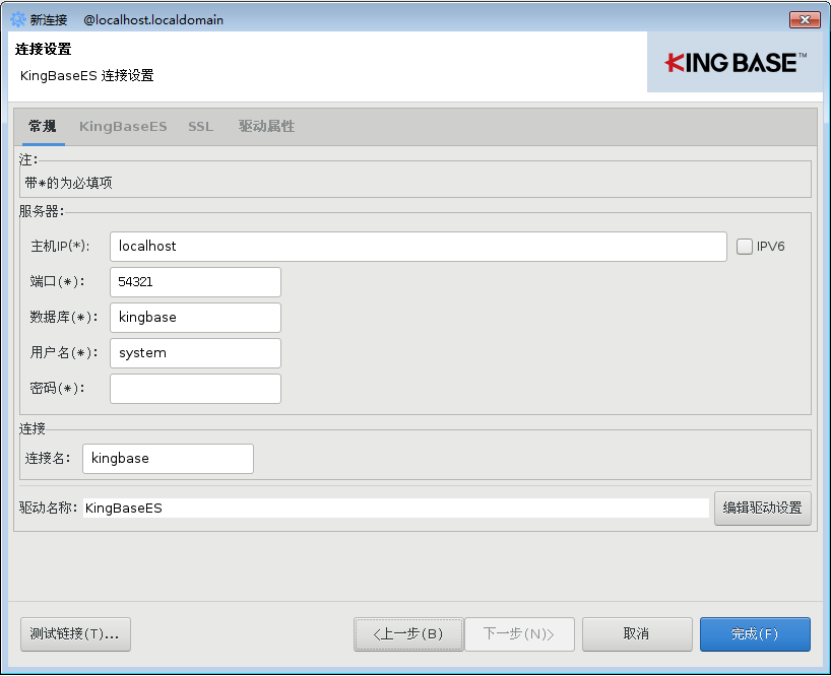
Task: Enable the IPV6 checkbox
Action: coord(744,246)
